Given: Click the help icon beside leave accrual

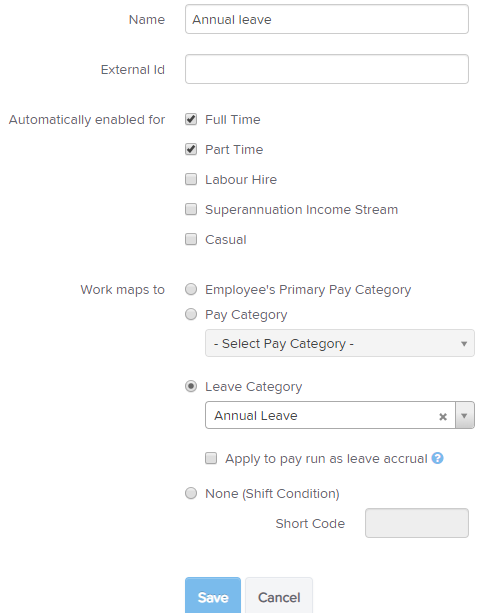Looking at the screenshot, I should pyautogui.click(x=437, y=458).
